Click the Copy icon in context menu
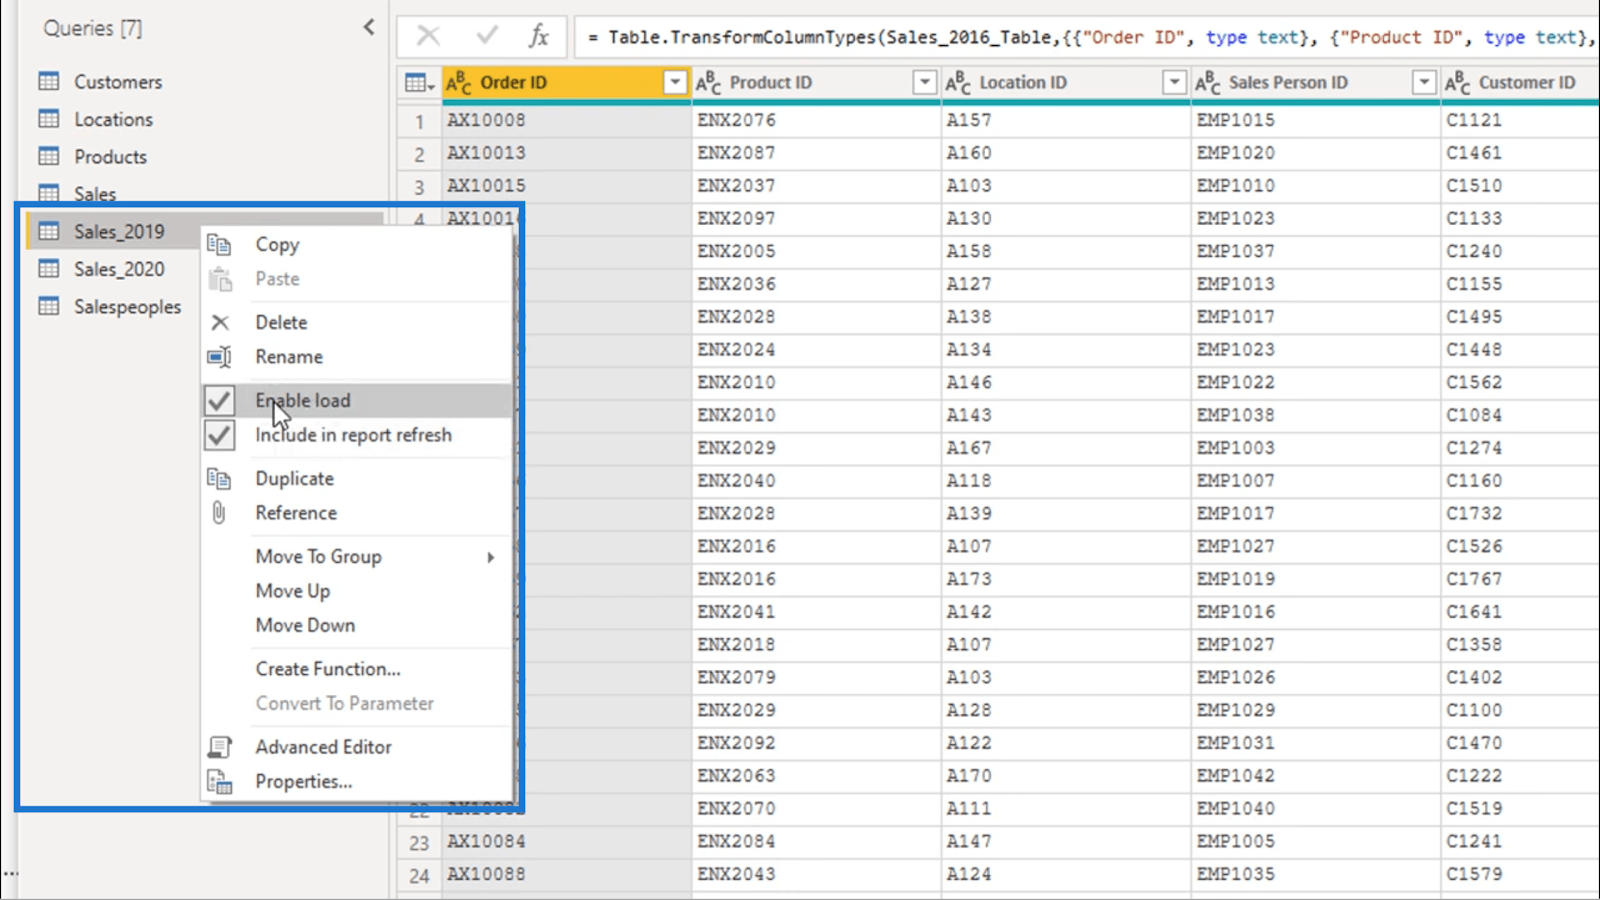1600x900 pixels. tap(219, 245)
